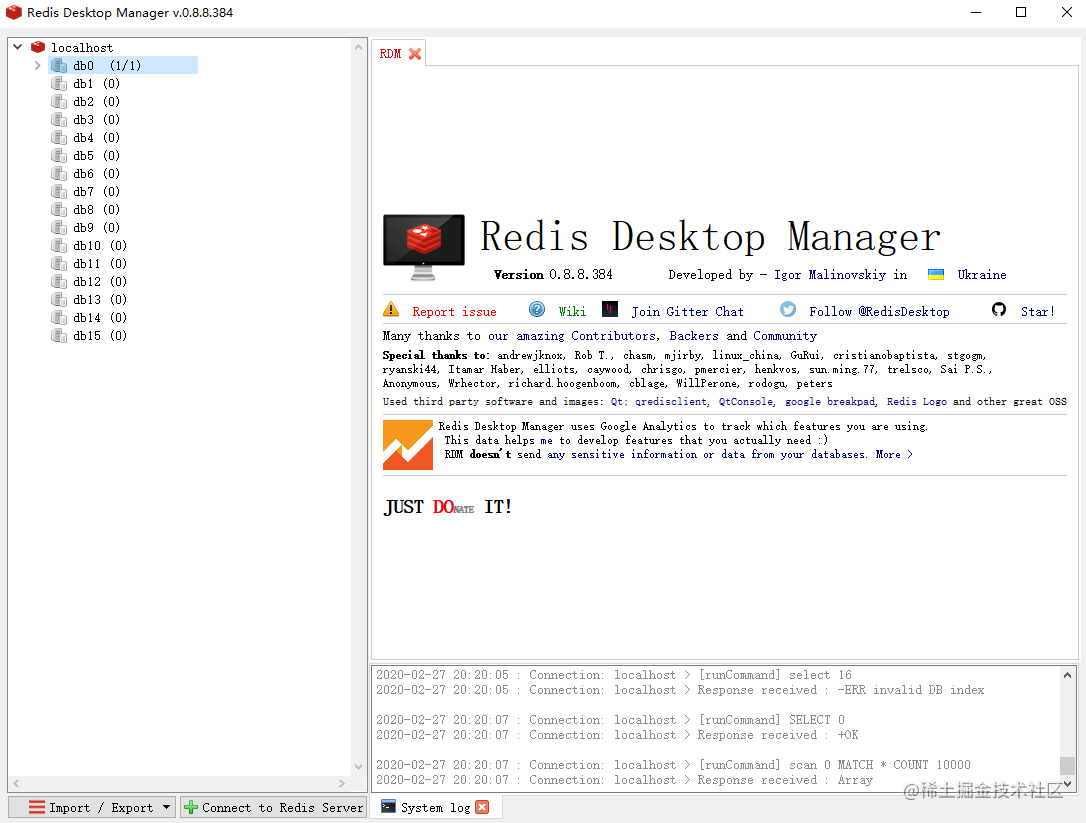1086x823 pixels.
Task: Click the yellow warning triangle icon
Action: (x=391, y=309)
